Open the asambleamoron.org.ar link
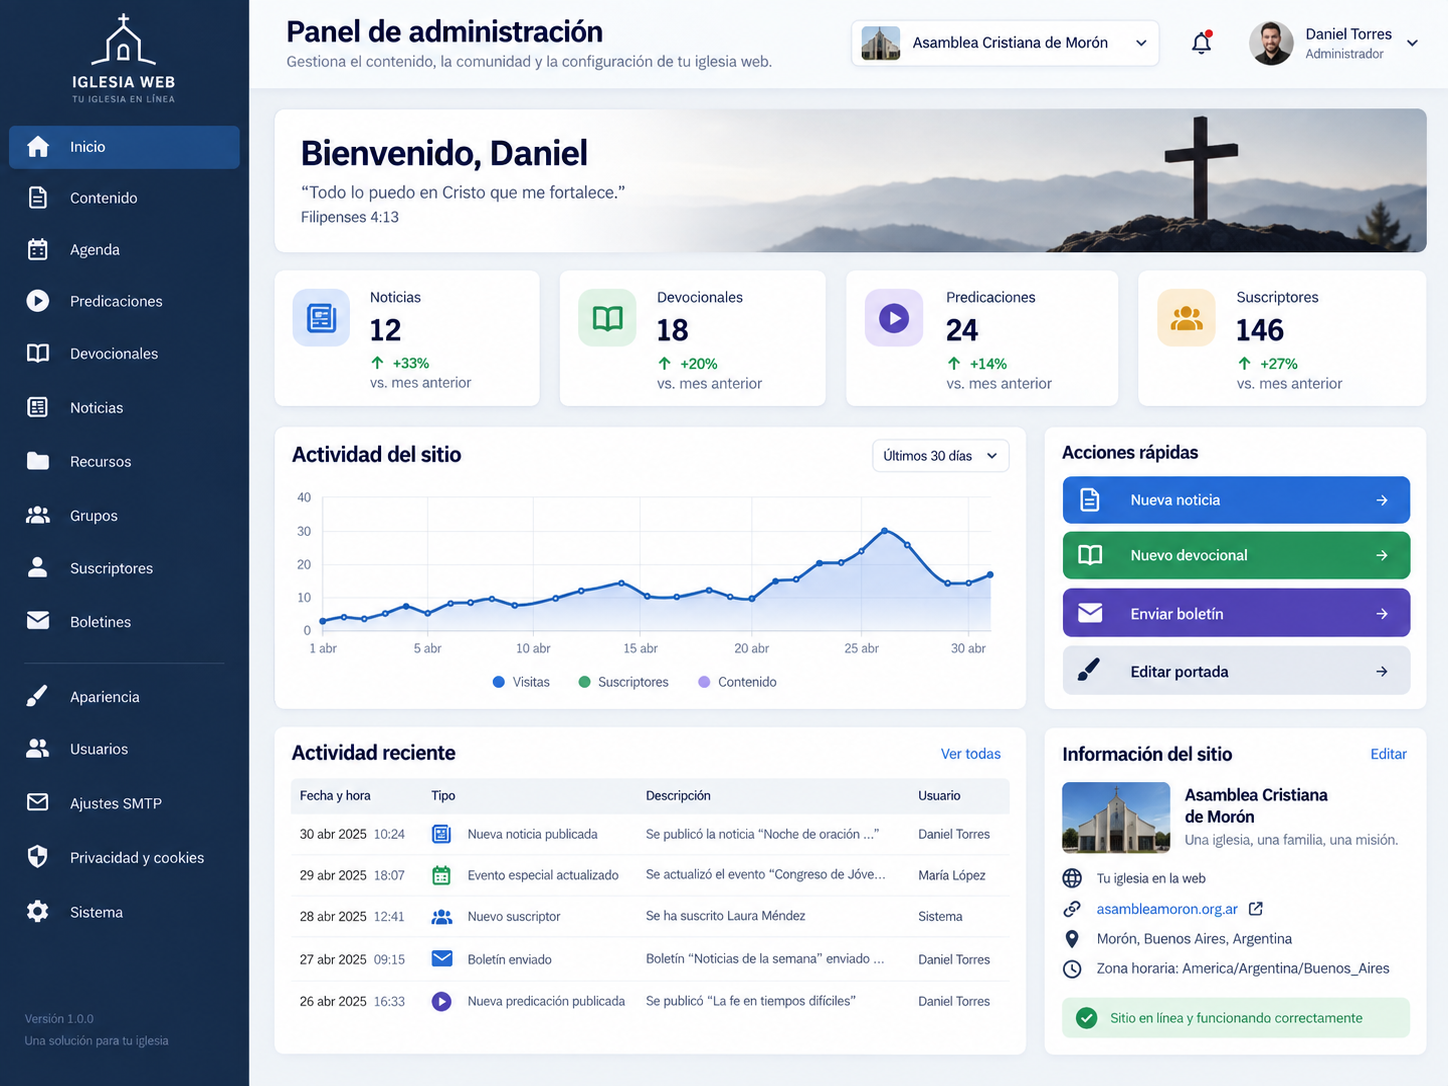Screen dimensions: 1448x1086 1167,909
